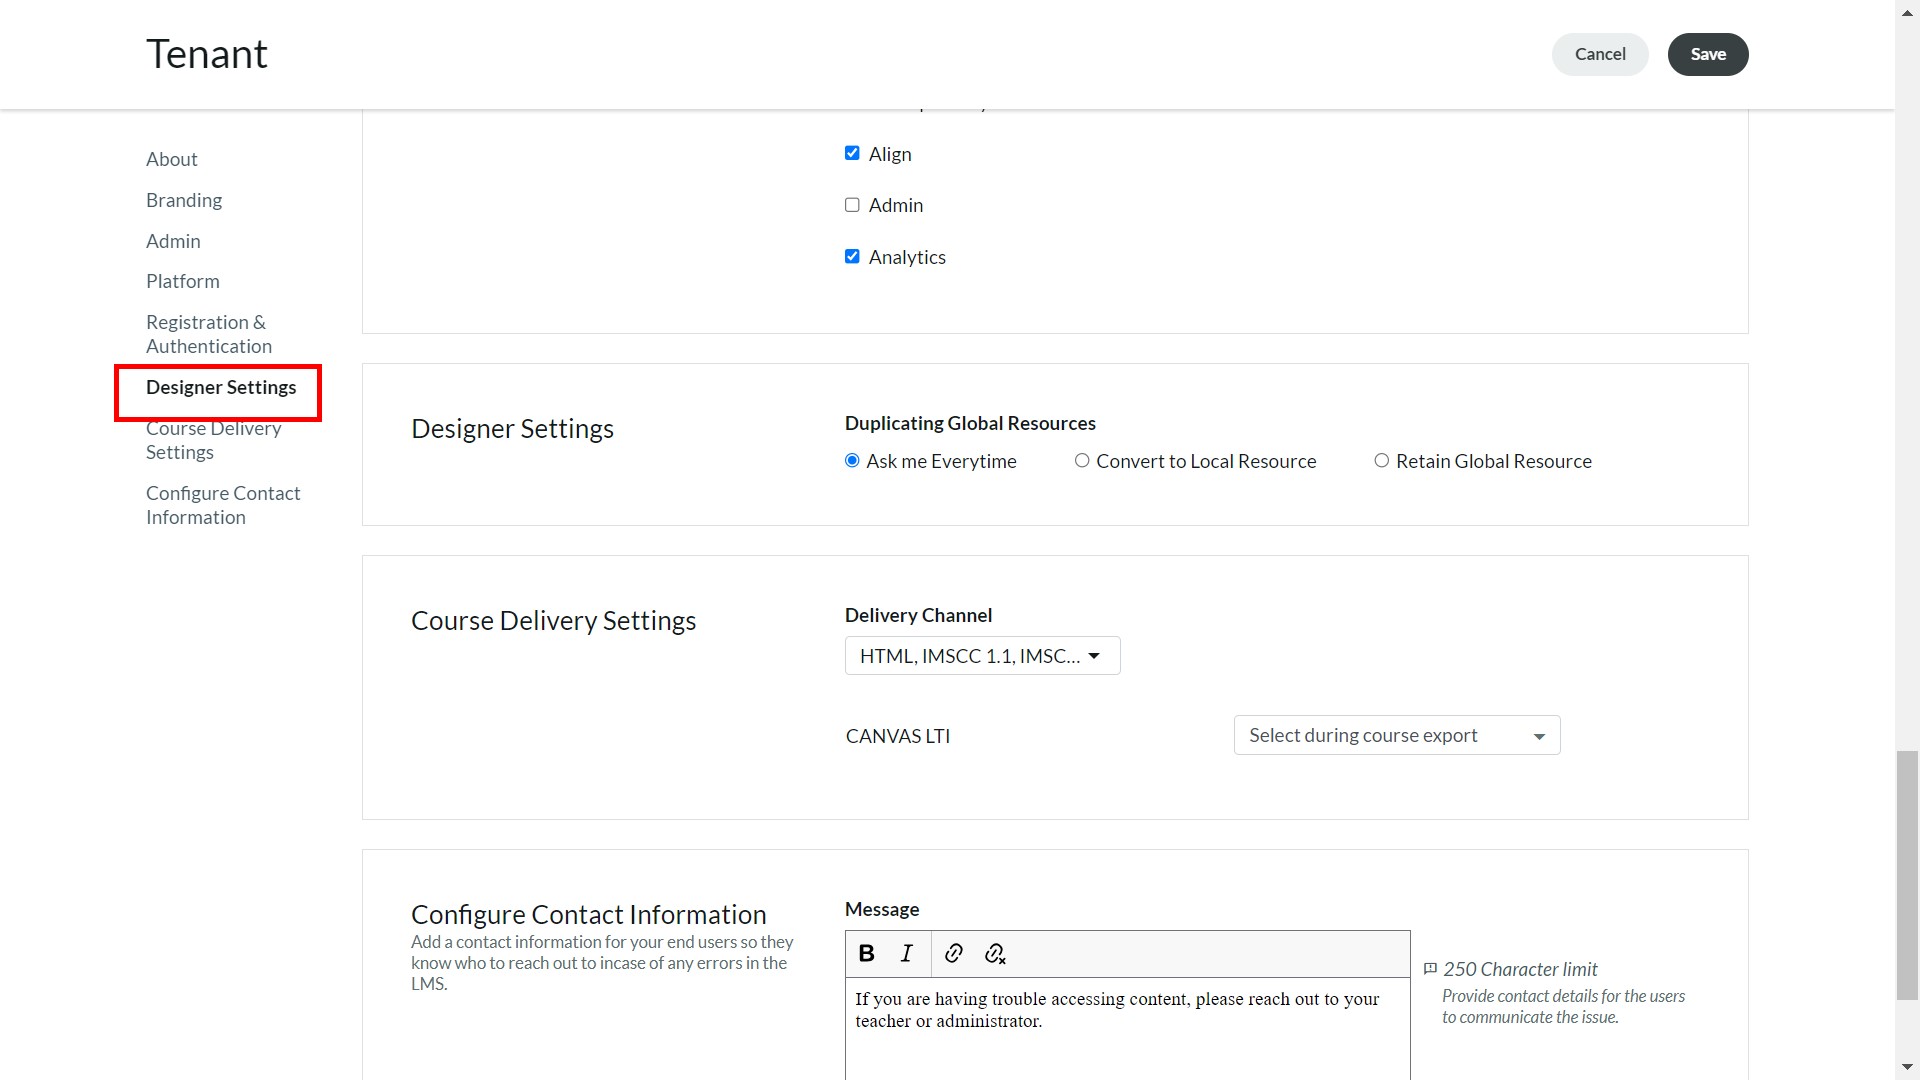The image size is (1920, 1080).
Task: Toggle bold in the Message editor
Action: point(867,954)
